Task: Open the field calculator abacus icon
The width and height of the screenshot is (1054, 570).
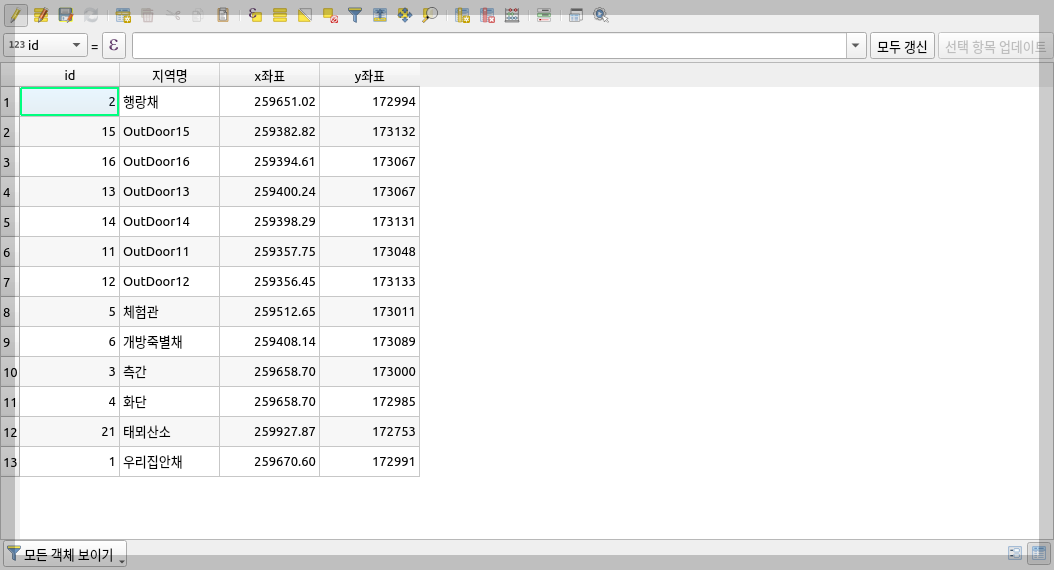Action: 512,15
